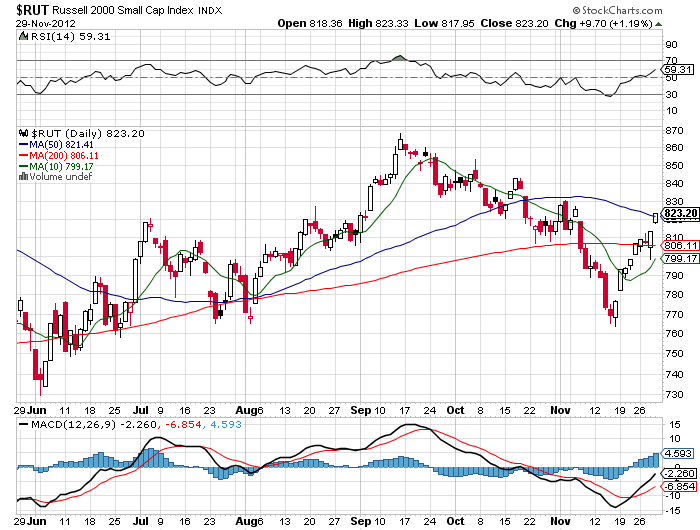
Task: Click the RSI 30 axis level label
Action: click(671, 94)
